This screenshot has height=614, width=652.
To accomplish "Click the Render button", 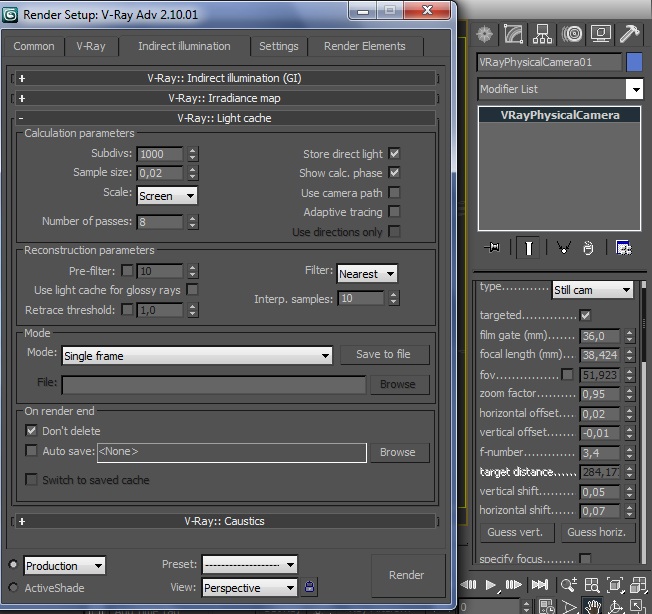I will 407,575.
